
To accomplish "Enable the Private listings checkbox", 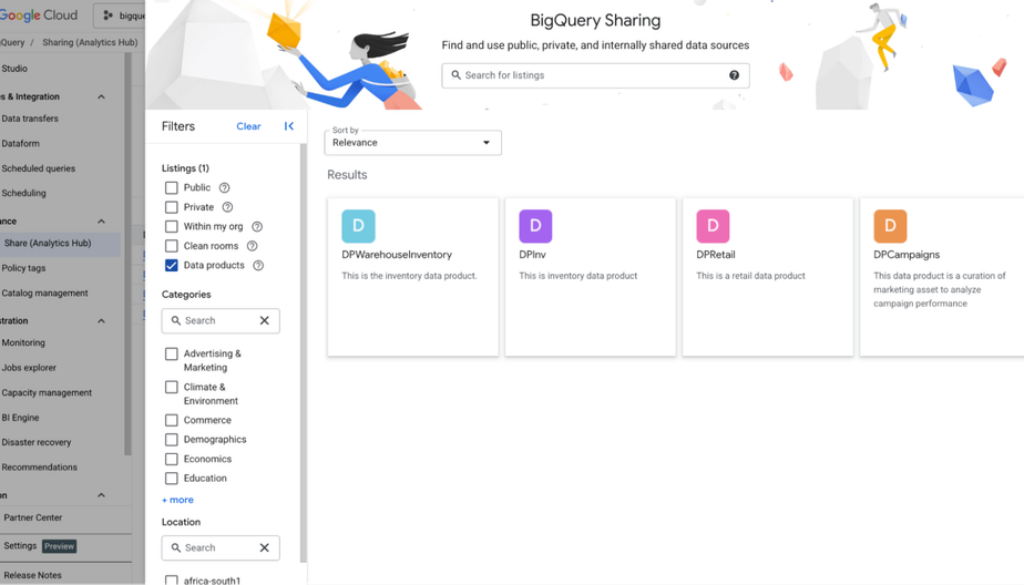I will (171, 207).
